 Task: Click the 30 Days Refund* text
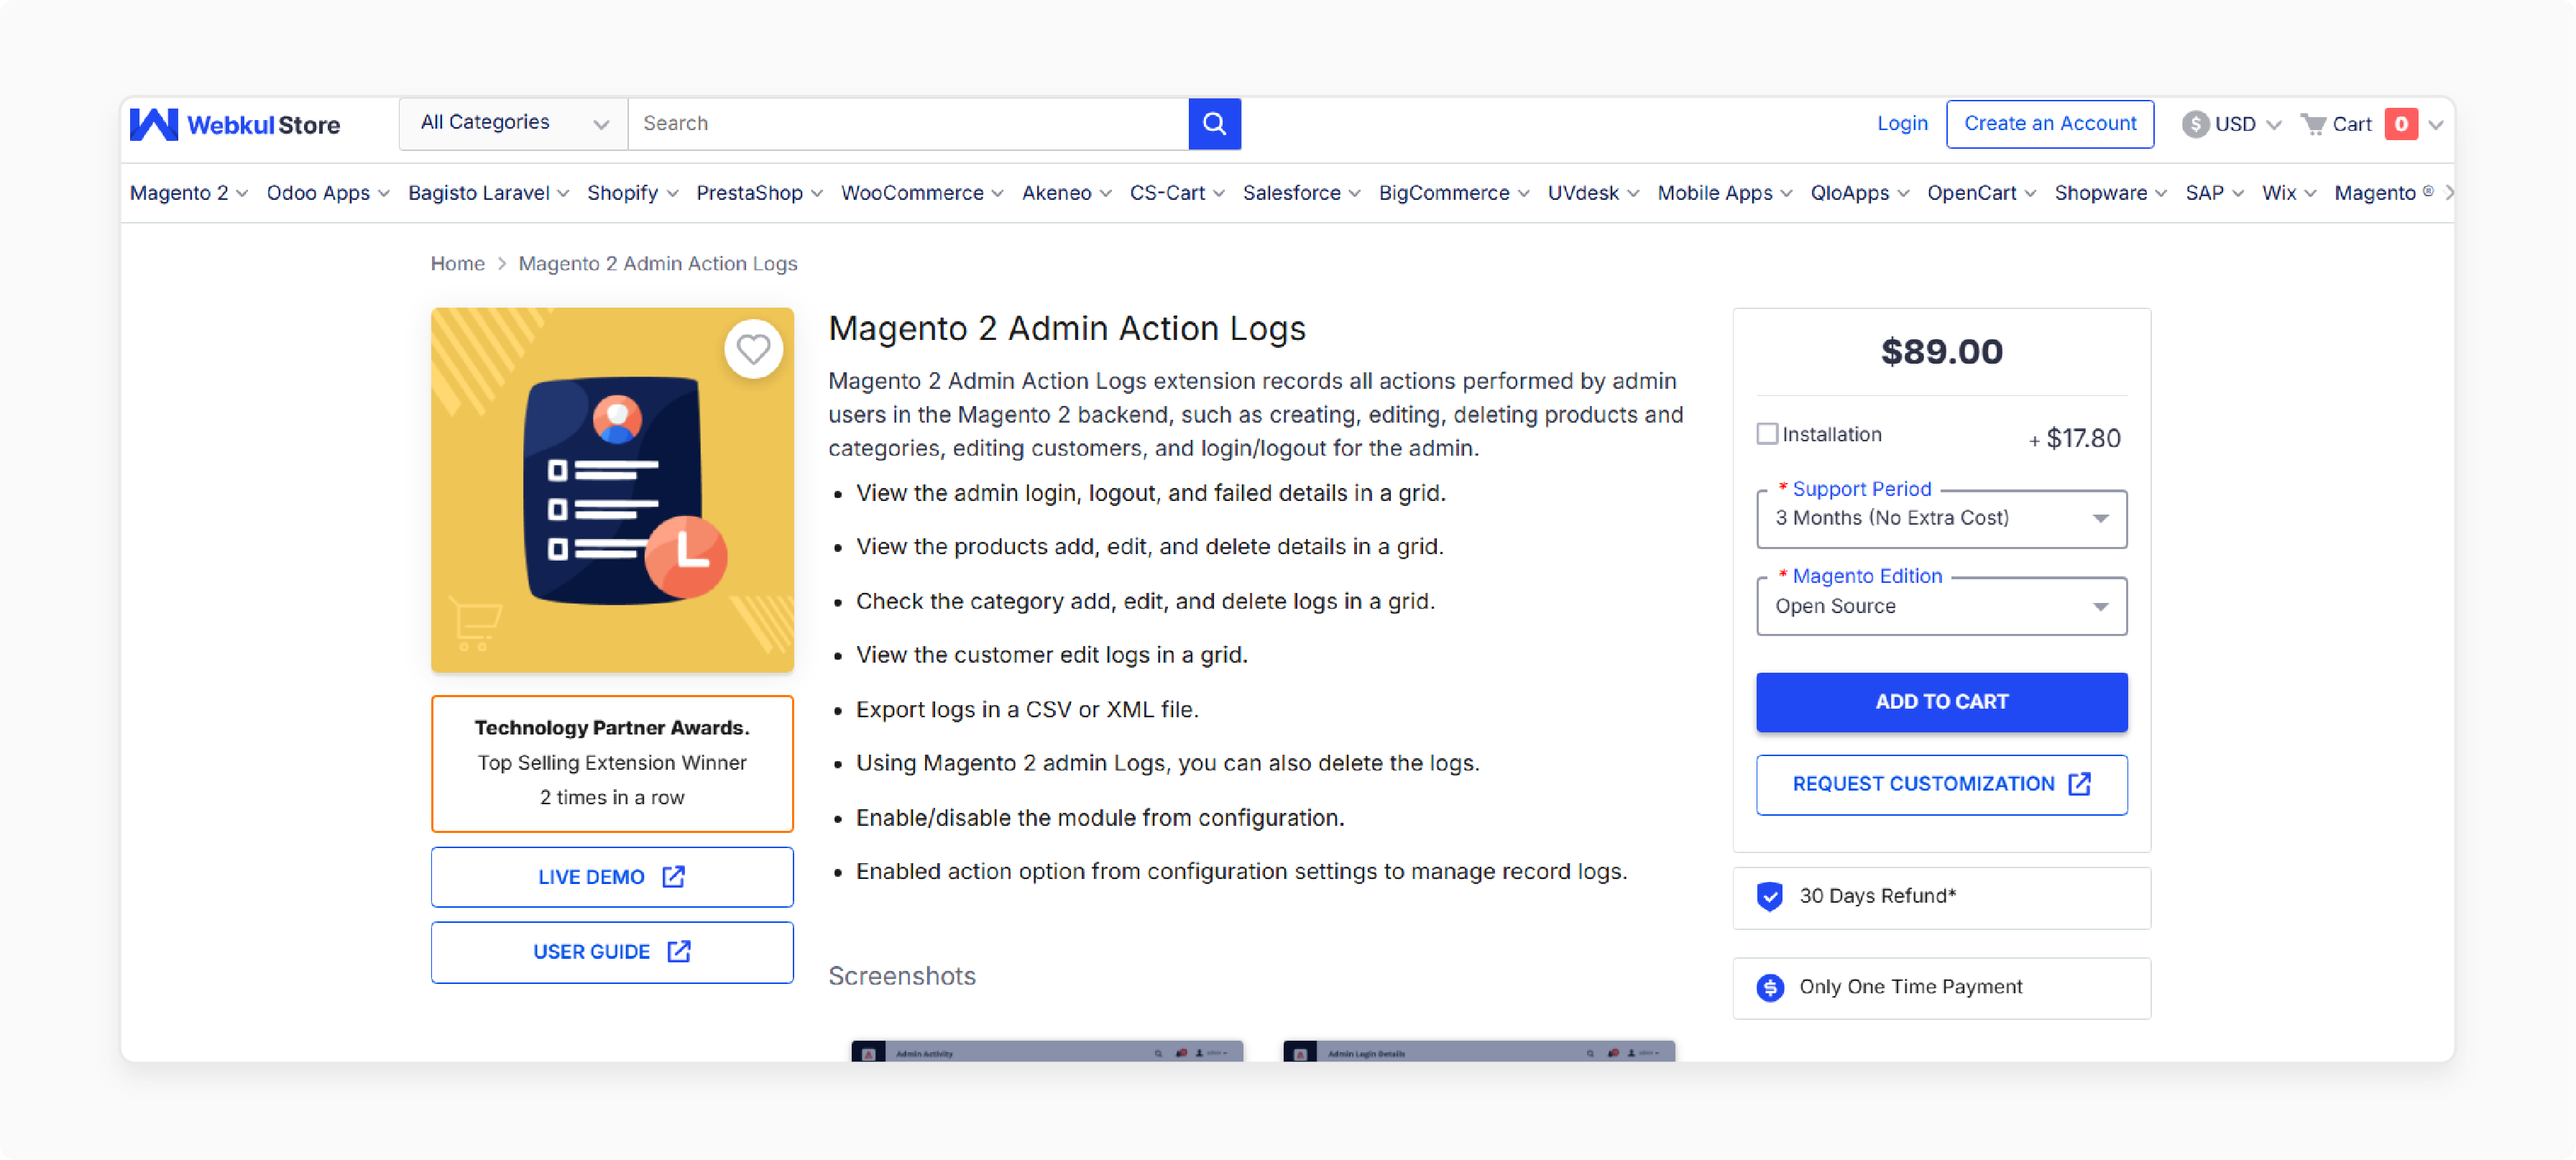click(1877, 896)
